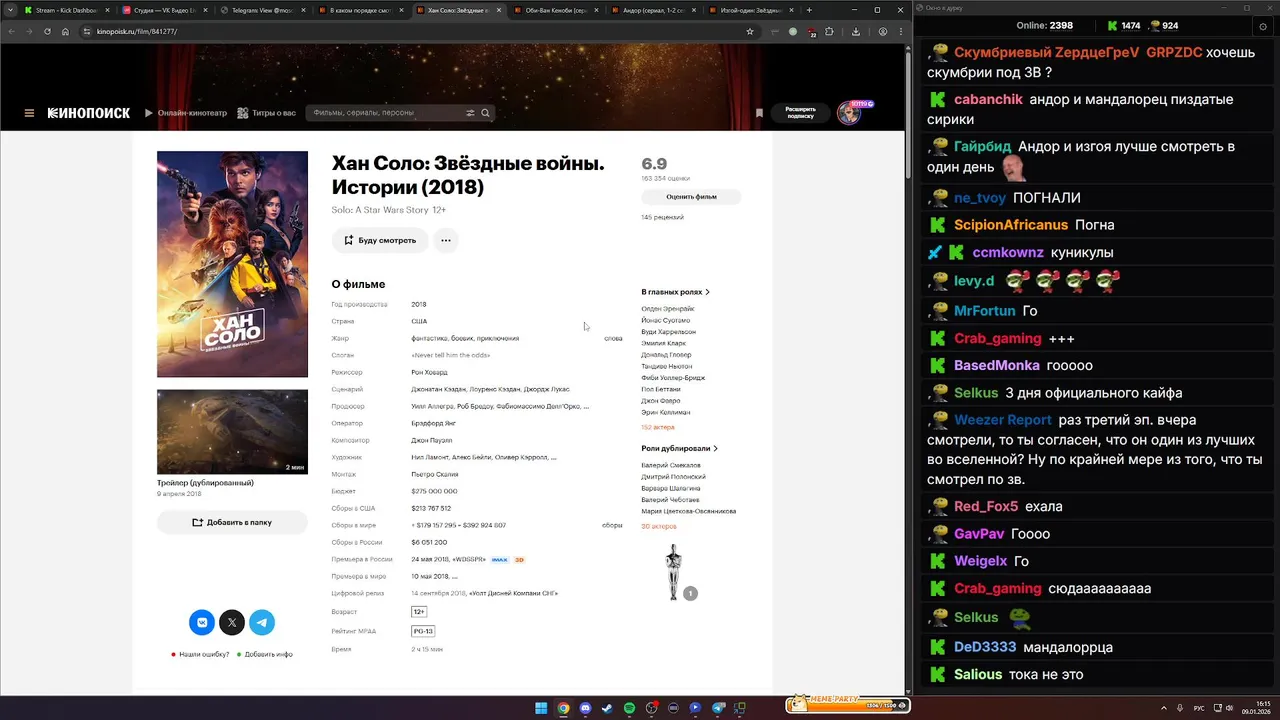Open the user profile avatar
Image resolution: width=1280 pixels, height=720 pixels.
pos(849,113)
